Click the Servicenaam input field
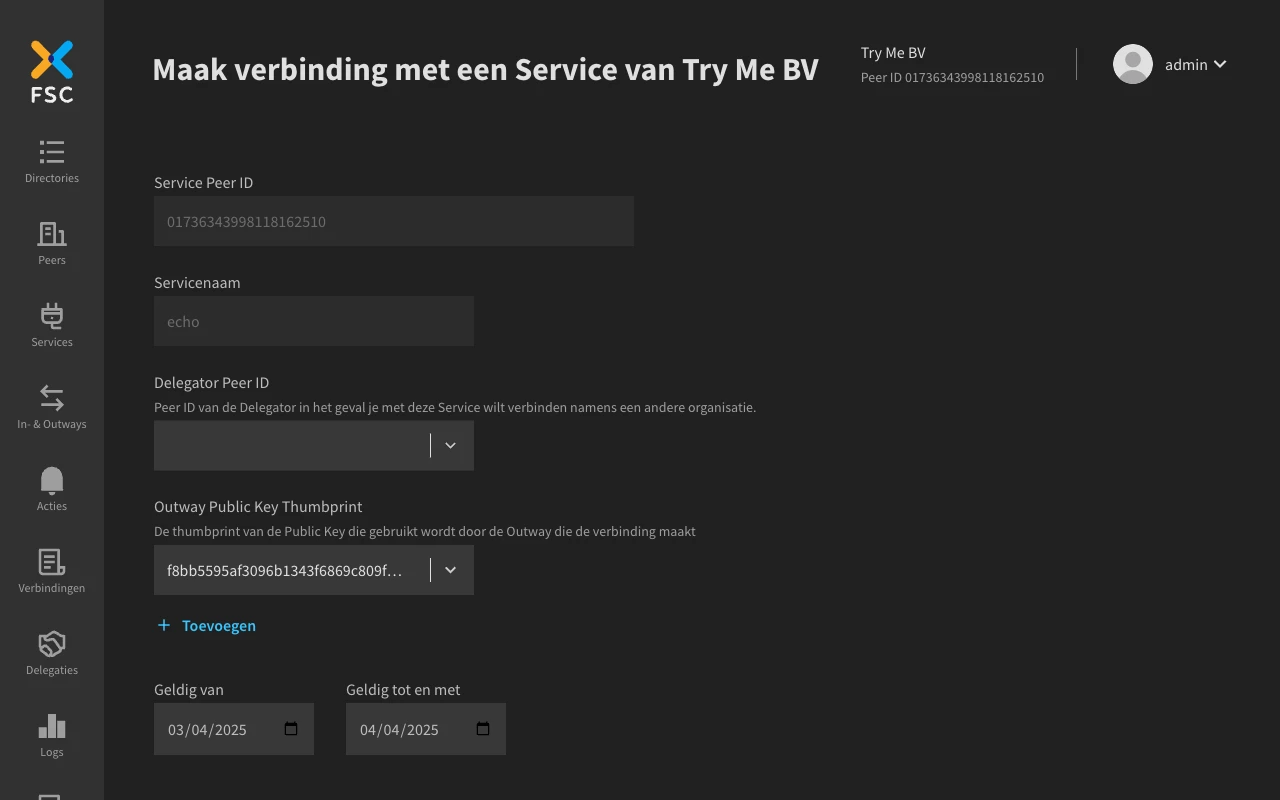Image resolution: width=1280 pixels, height=800 pixels. pos(313,321)
